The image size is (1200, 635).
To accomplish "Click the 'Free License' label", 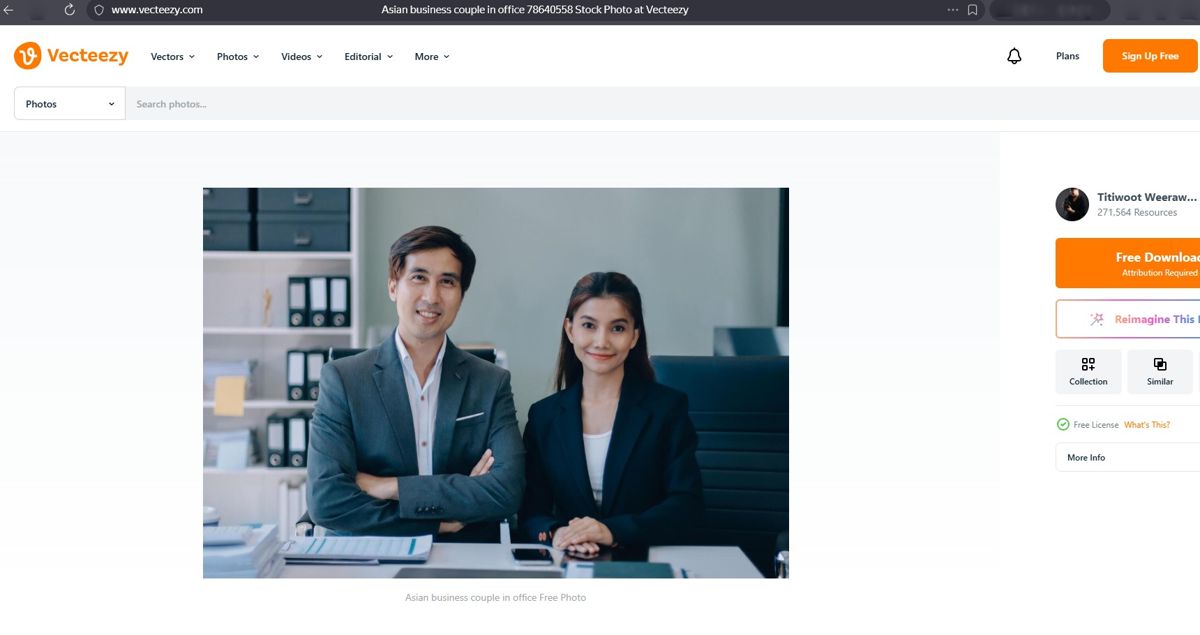I will point(1096,425).
